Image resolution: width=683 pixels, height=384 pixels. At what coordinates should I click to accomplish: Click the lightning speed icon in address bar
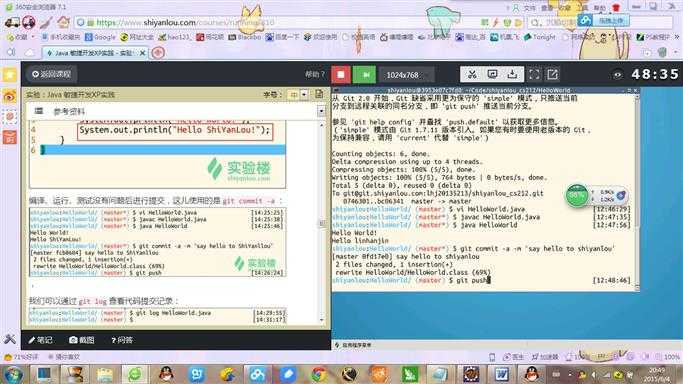(x=496, y=22)
